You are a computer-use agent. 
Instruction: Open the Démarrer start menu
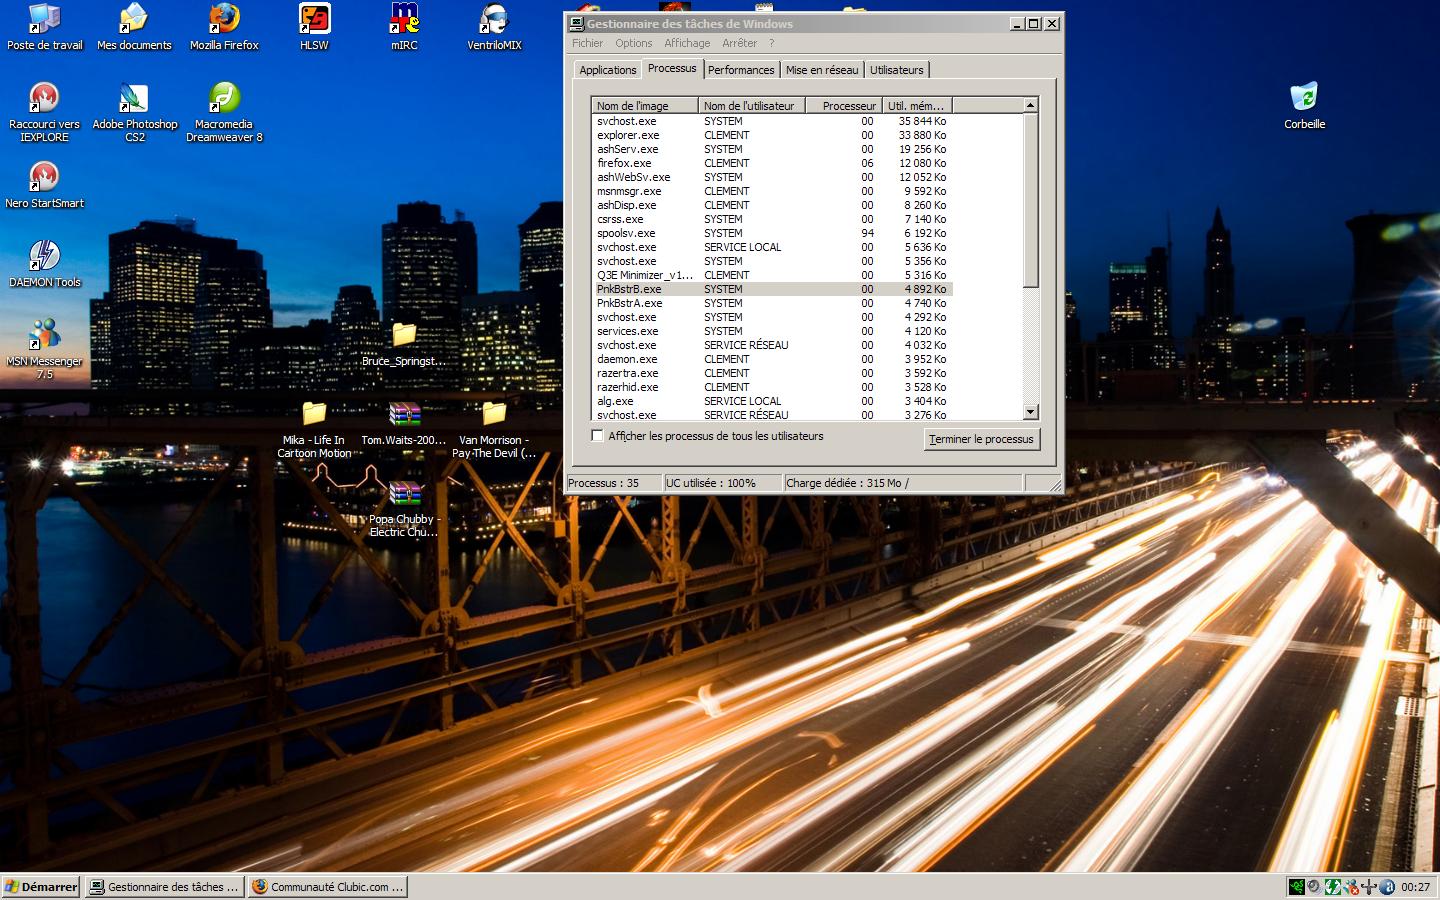(x=41, y=886)
